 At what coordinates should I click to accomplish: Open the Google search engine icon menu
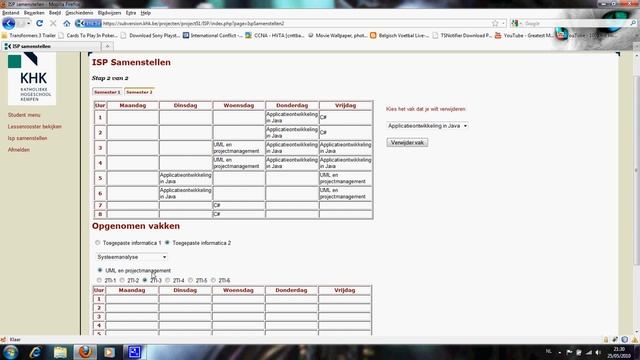pyautogui.click(x=515, y=23)
